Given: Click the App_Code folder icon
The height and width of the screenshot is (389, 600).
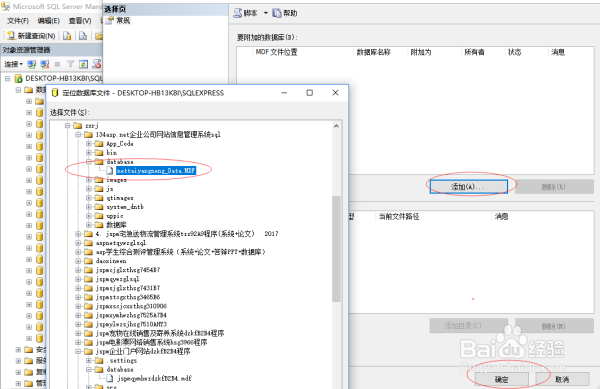Looking at the screenshot, I should click(x=99, y=143).
